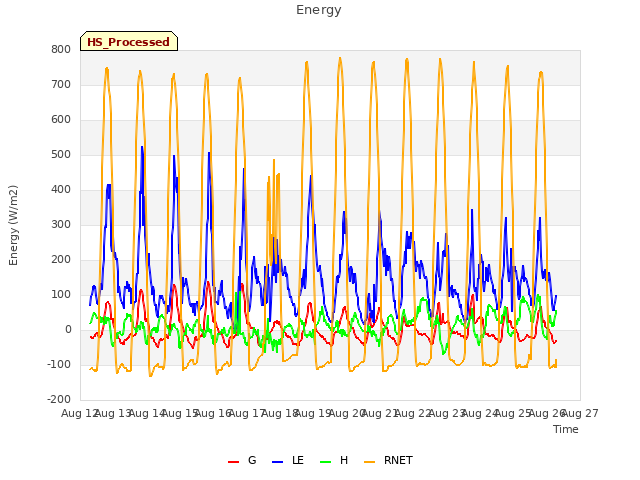Click the Energy (W/m2) y-axis label
The width and height of the screenshot is (640, 480).
[13, 225]
